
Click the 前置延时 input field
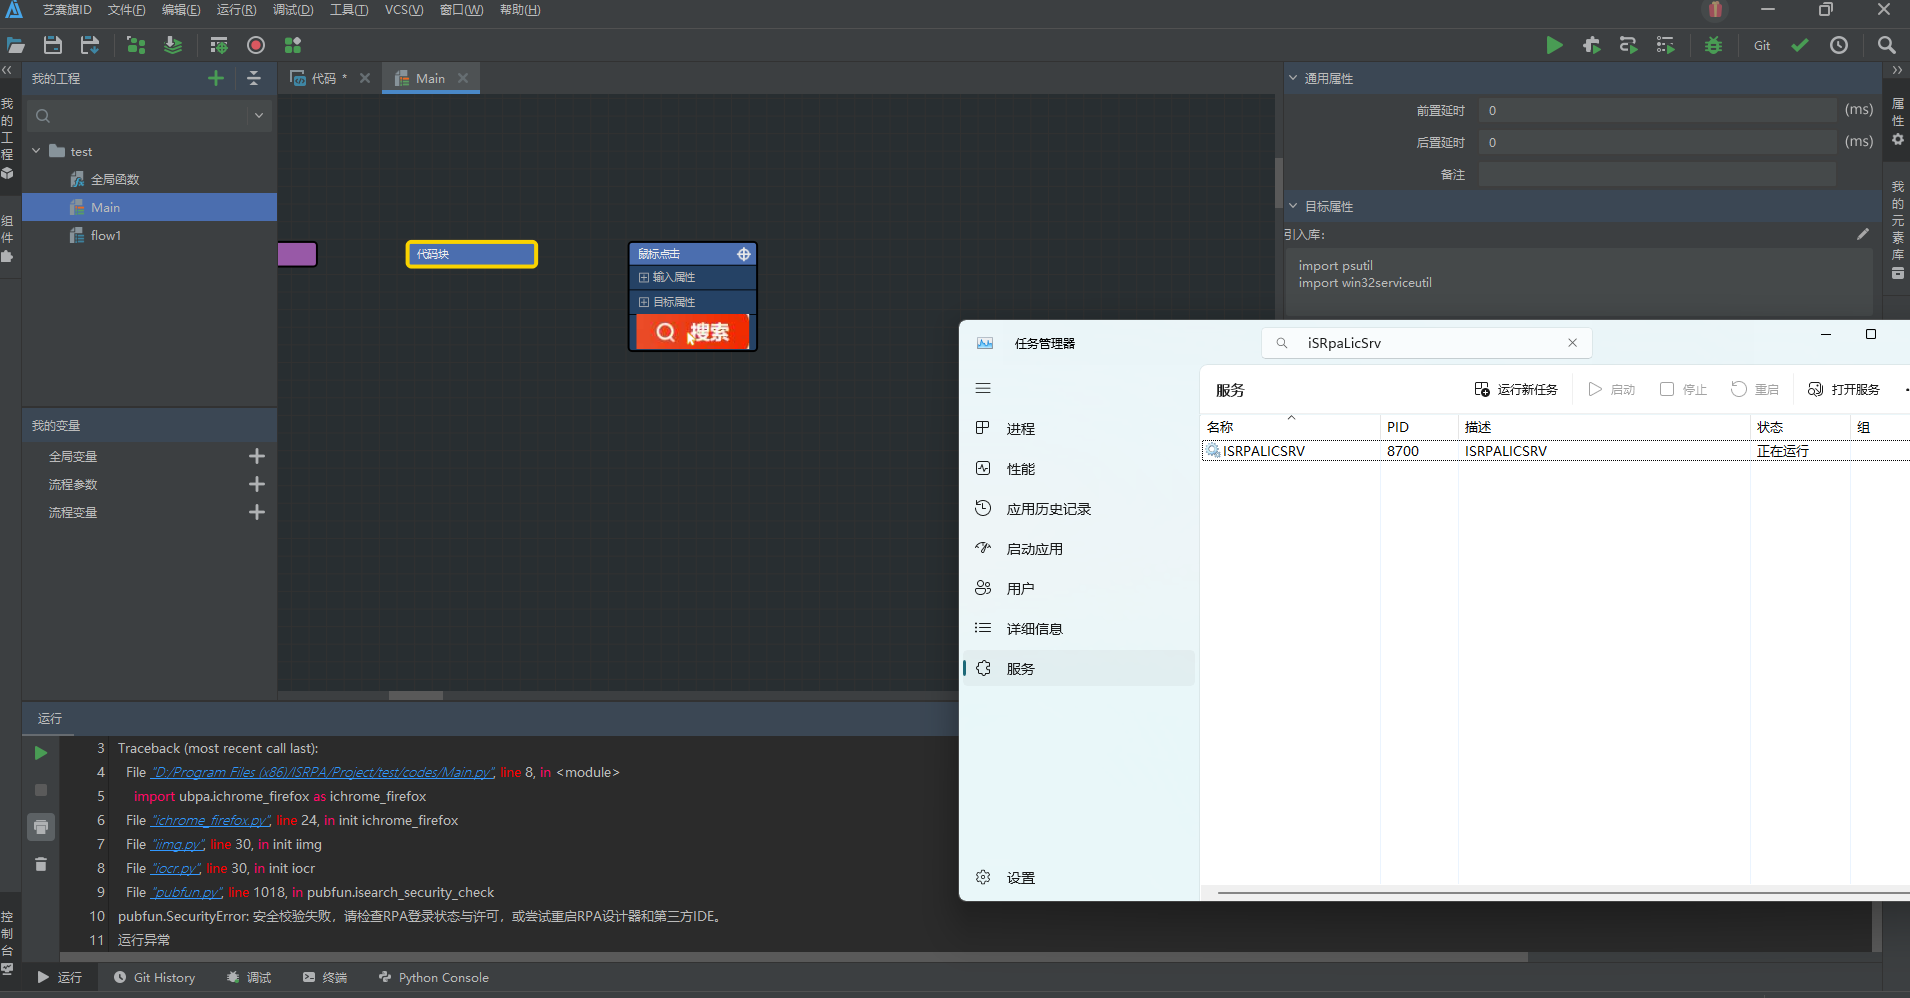pyautogui.click(x=1658, y=110)
